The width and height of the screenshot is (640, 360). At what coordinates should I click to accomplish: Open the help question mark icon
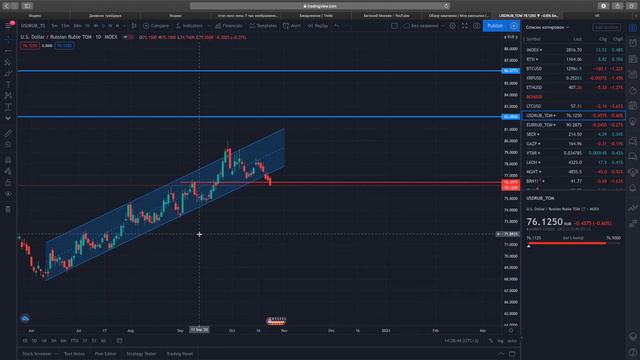[x=633, y=351]
